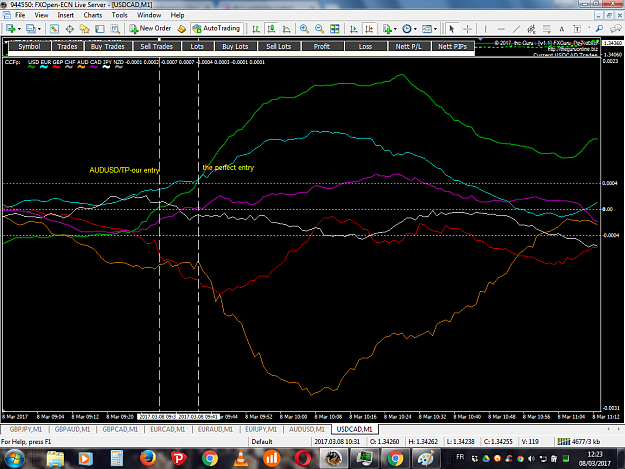Open the Profiles dropdown arrow
Image resolution: width=625 pixels, height=469 pixels.
coord(39,29)
